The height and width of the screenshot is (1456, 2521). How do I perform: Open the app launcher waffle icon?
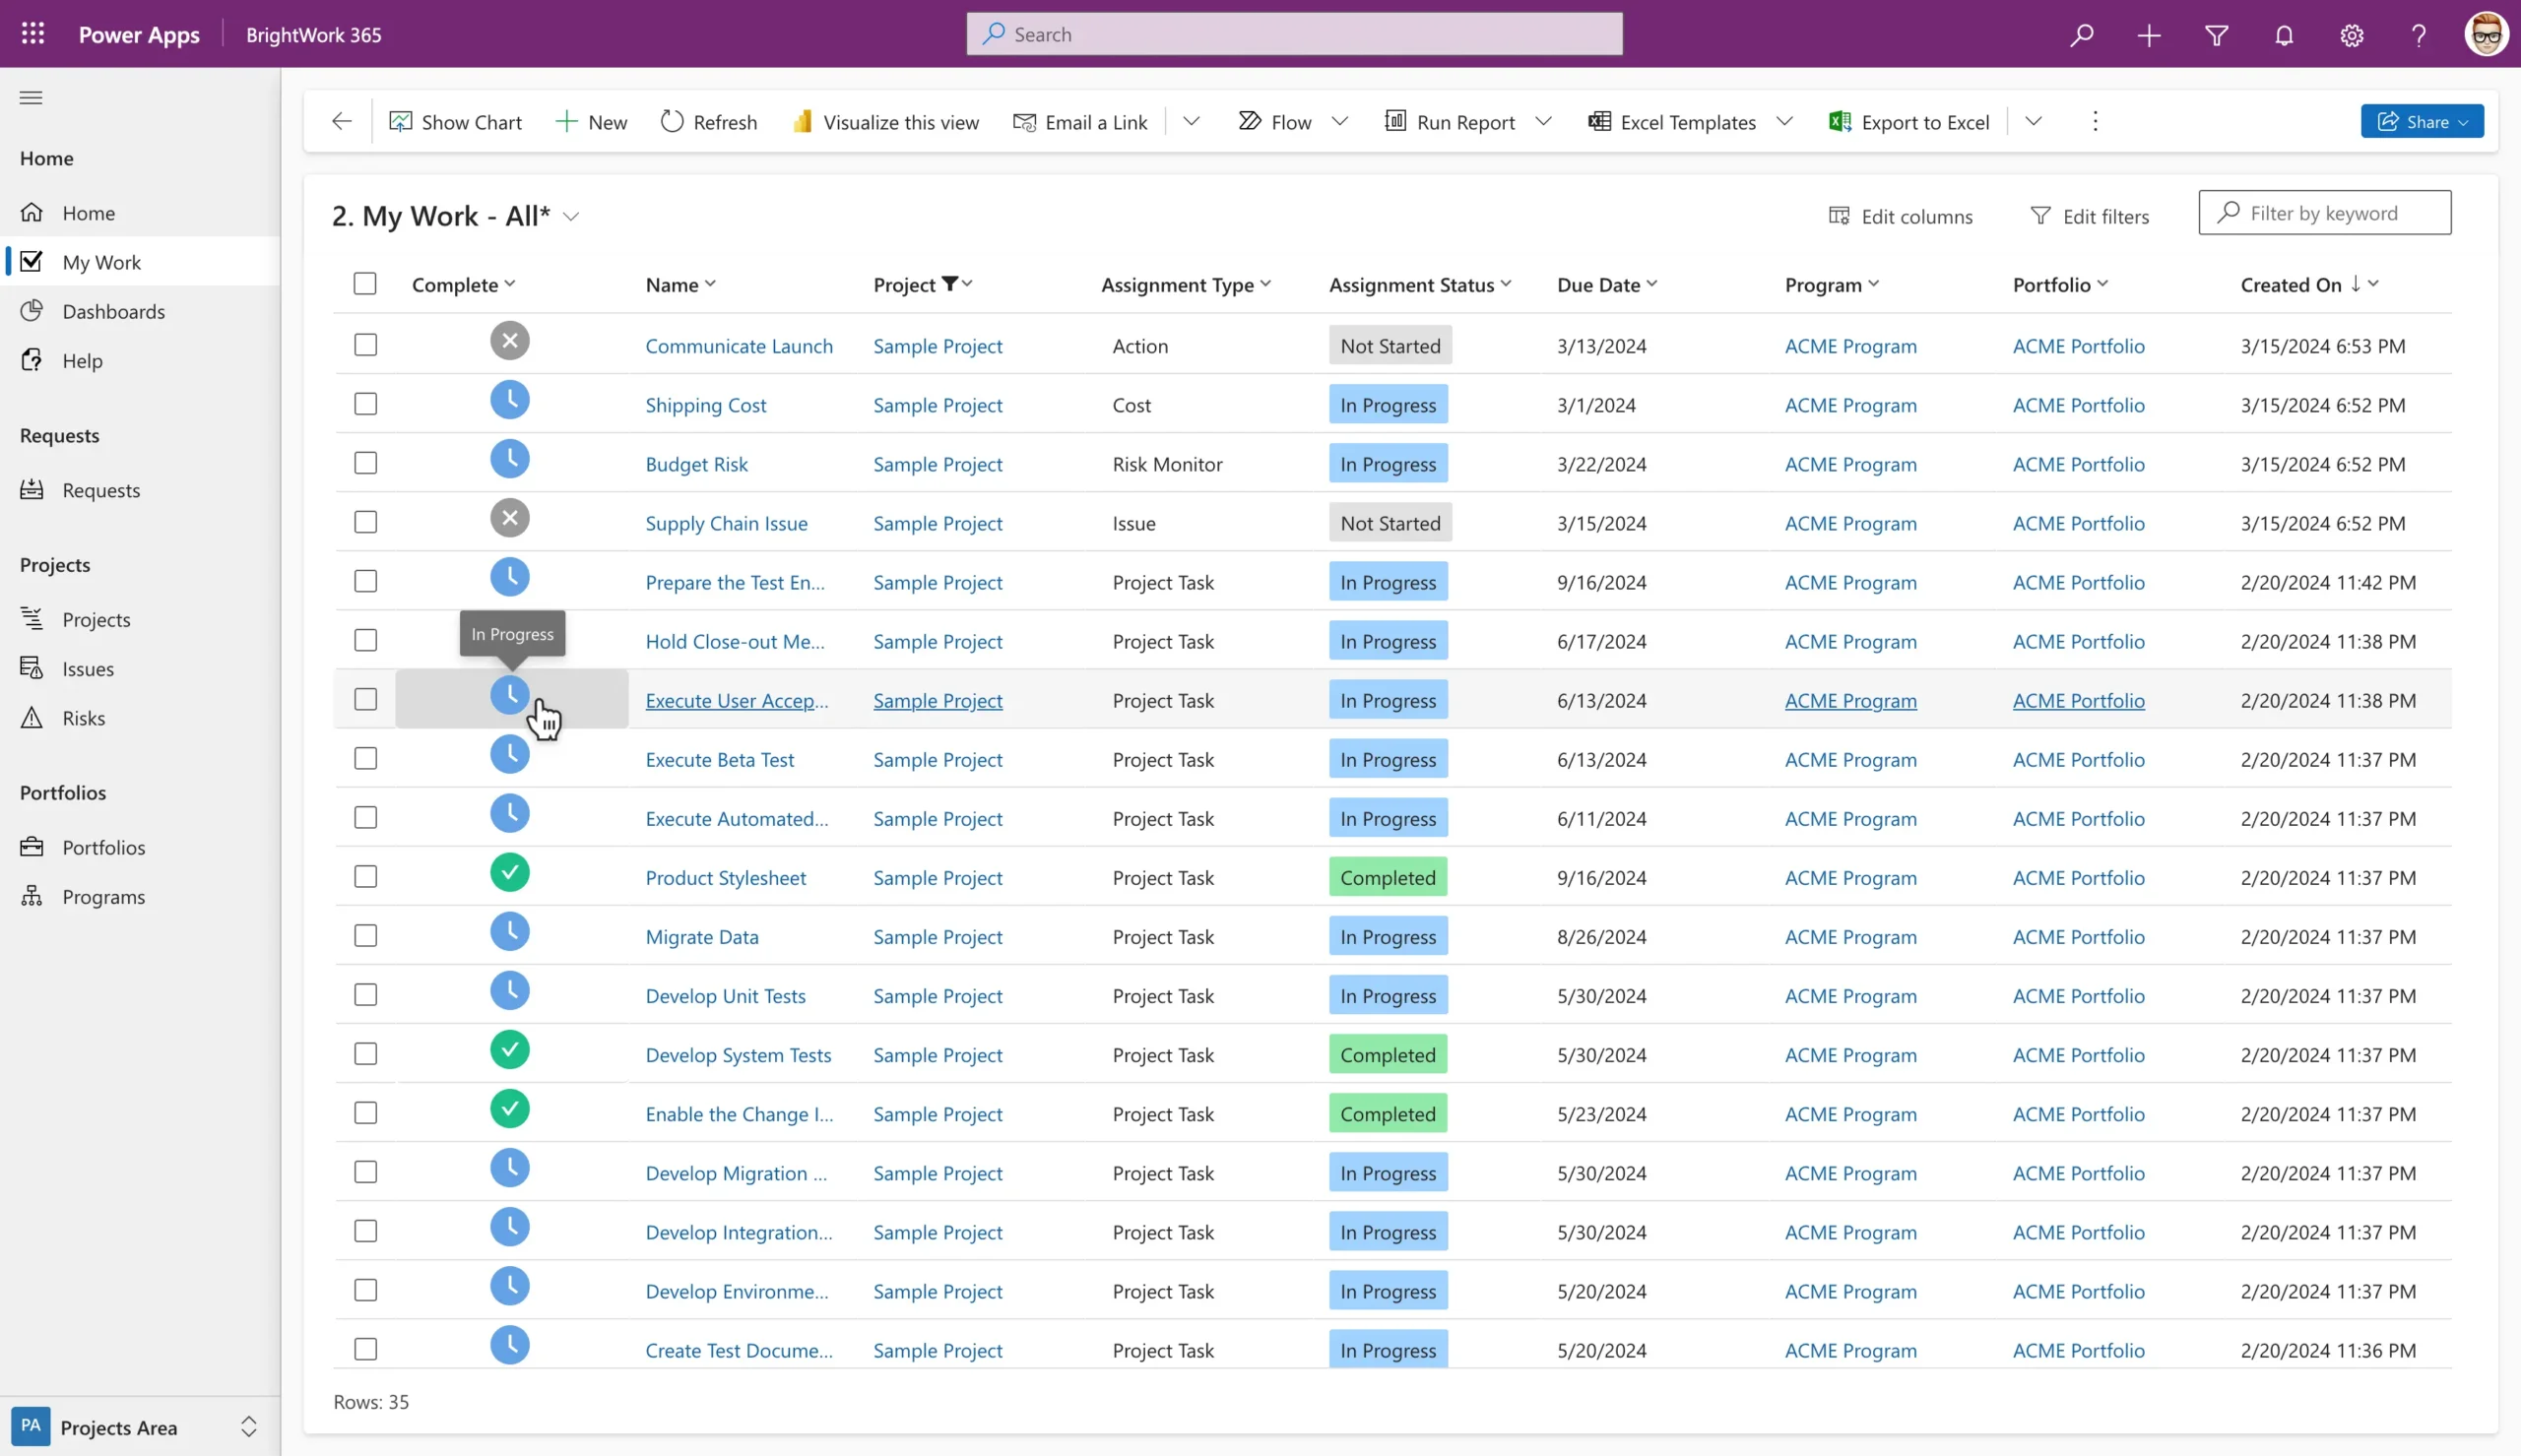(x=33, y=34)
